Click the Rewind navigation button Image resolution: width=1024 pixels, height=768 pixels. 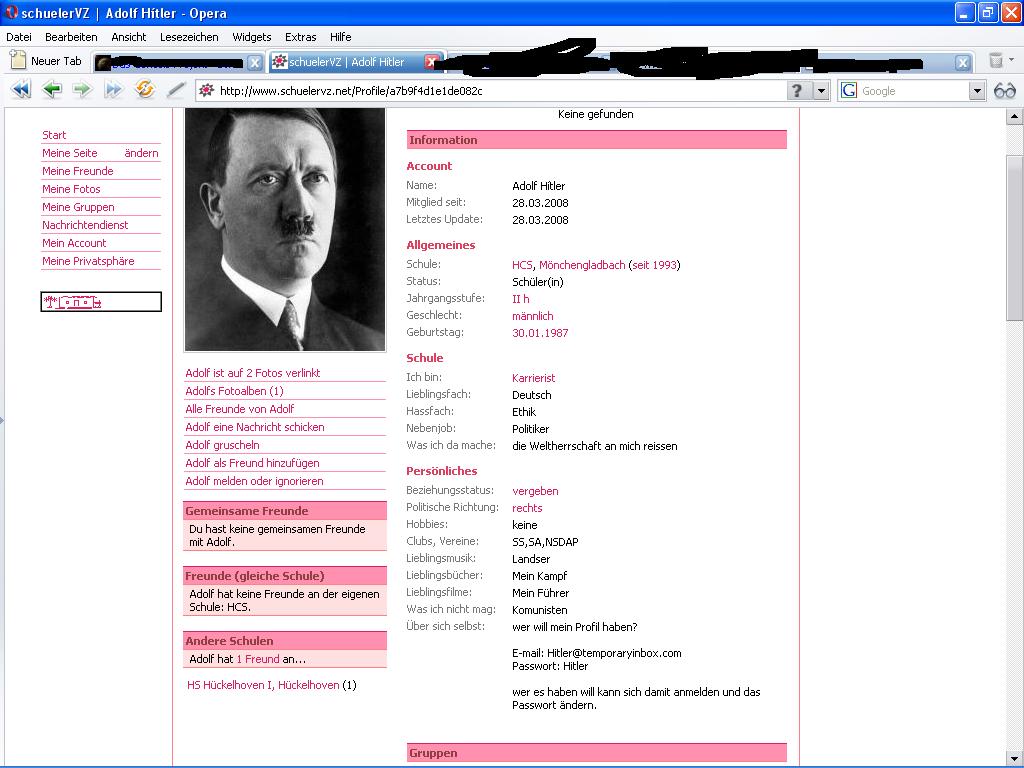(21, 90)
